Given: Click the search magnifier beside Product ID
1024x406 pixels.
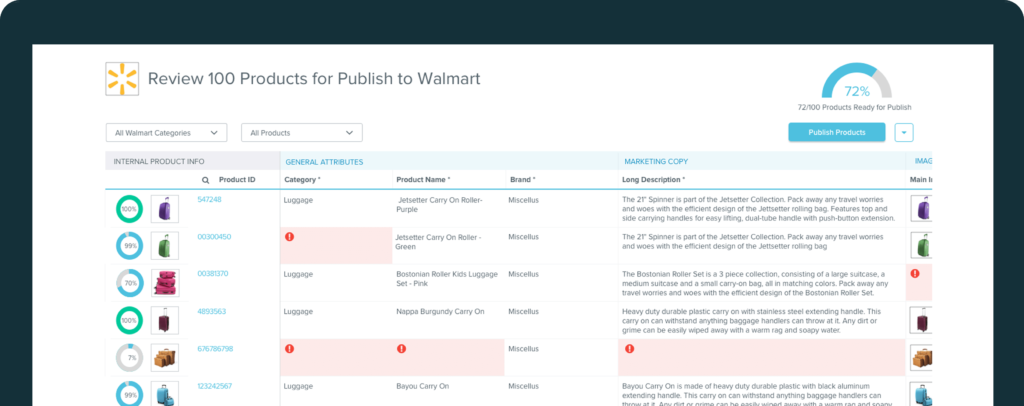Looking at the screenshot, I should [x=205, y=180].
